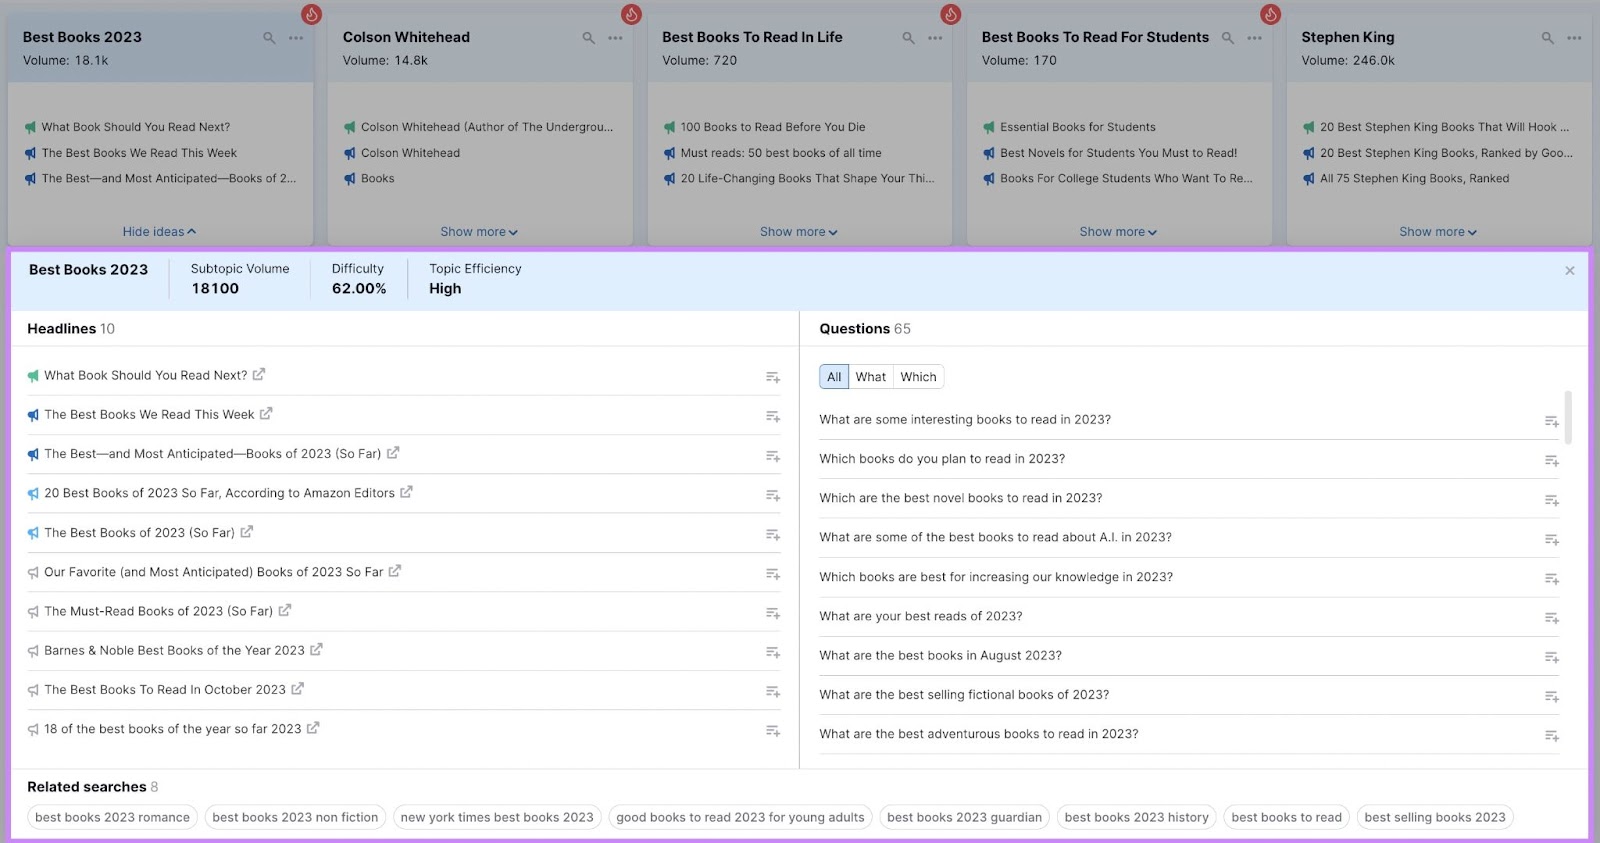Open 'The Must-Read Books of 2023 (So Far)' headline
The image size is (1600, 843).
tap(158, 611)
